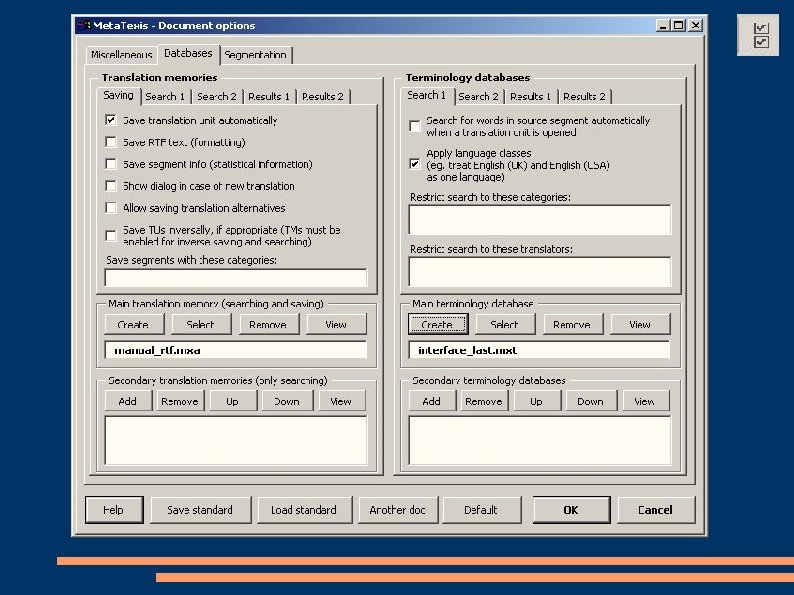Remove the main terminology database

click(x=573, y=325)
